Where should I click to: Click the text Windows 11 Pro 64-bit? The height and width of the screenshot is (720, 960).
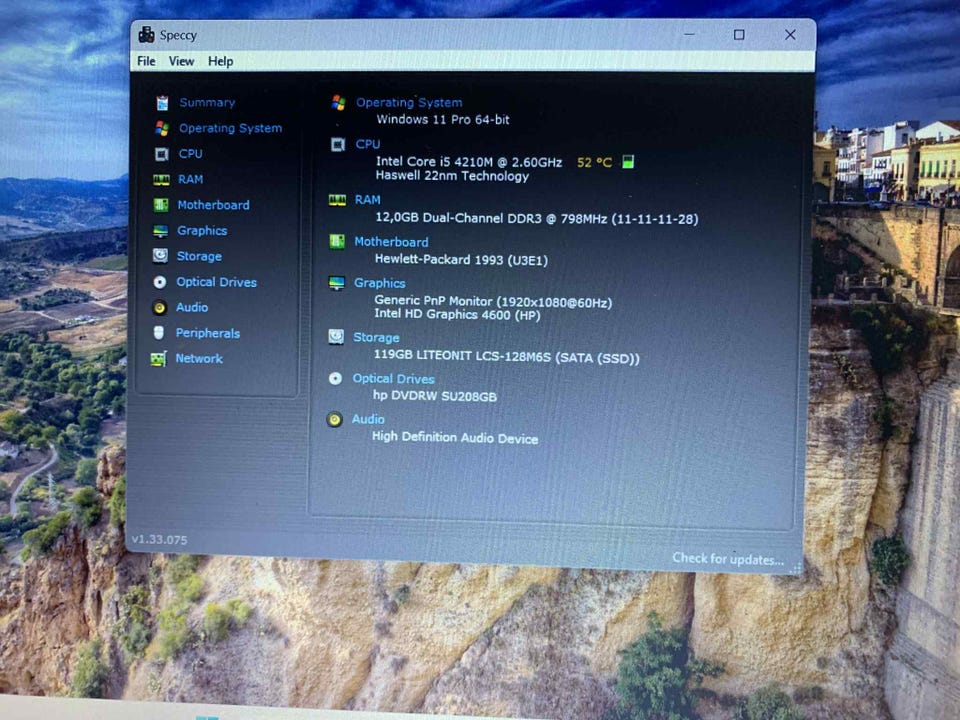[x=443, y=119]
